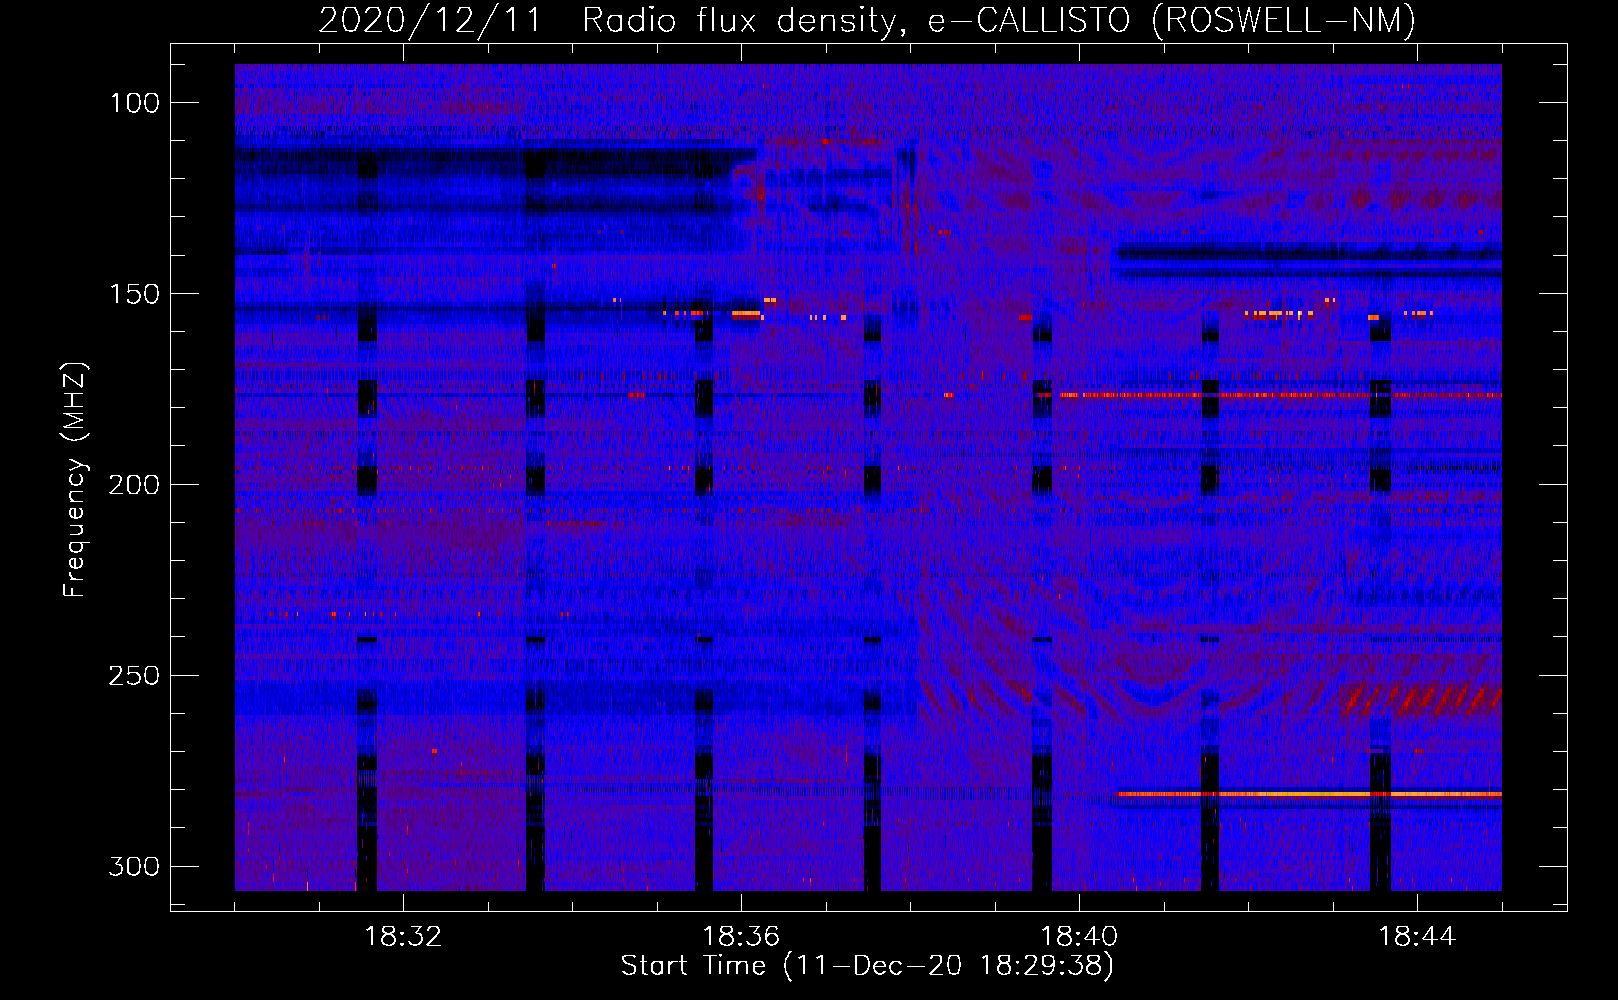The width and height of the screenshot is (1618, 1000).
Task: Click the 200 frequency tick label
Action: (x=134, y=485)
